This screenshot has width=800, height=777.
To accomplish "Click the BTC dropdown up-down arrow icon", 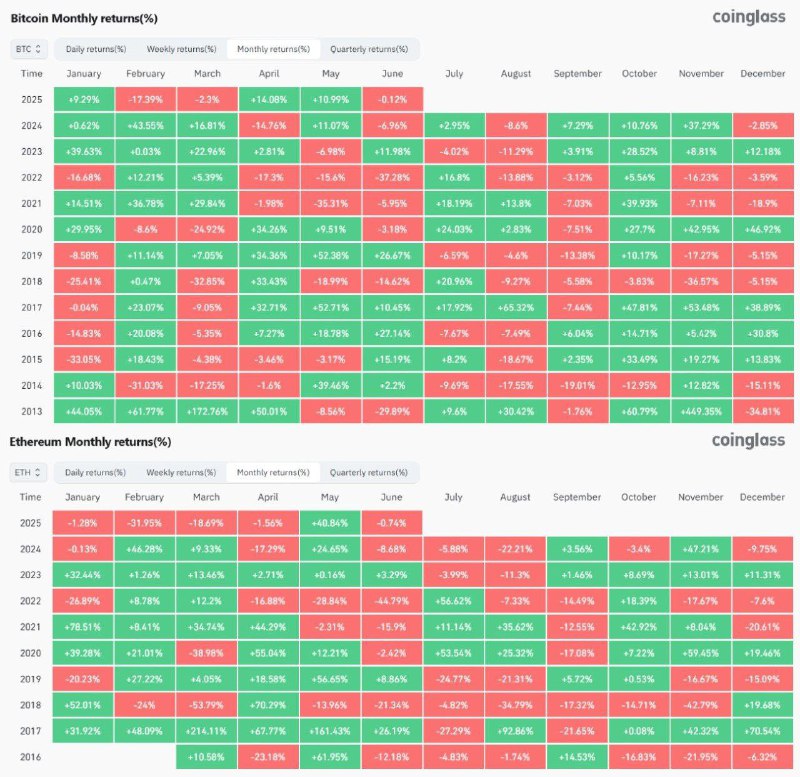I will pyautogui.click(x=38, y=49).
